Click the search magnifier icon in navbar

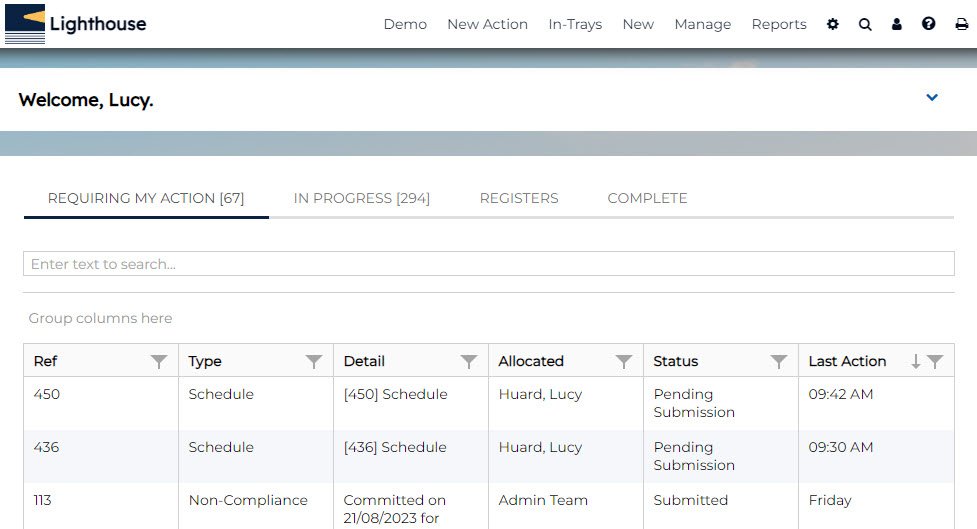(x=865, y=24)
